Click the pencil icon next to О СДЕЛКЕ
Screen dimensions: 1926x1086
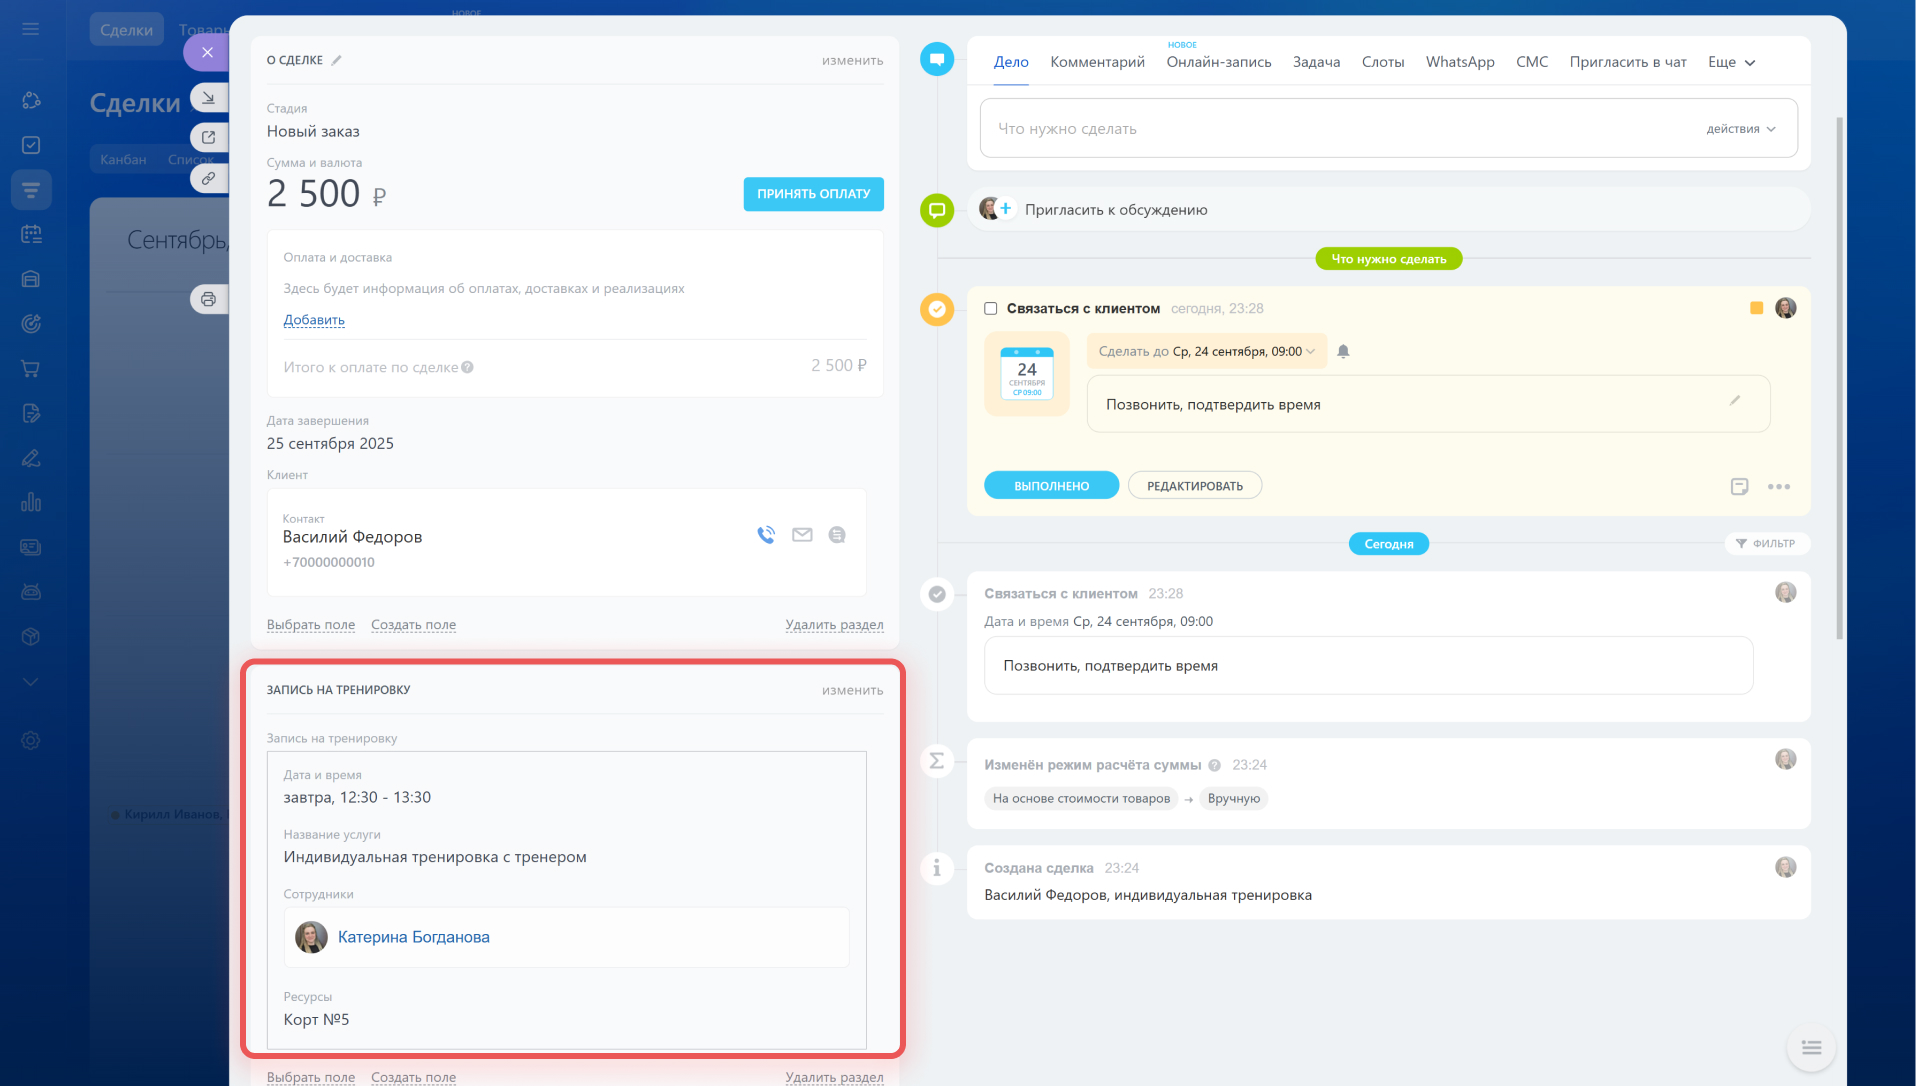[337, 60]
